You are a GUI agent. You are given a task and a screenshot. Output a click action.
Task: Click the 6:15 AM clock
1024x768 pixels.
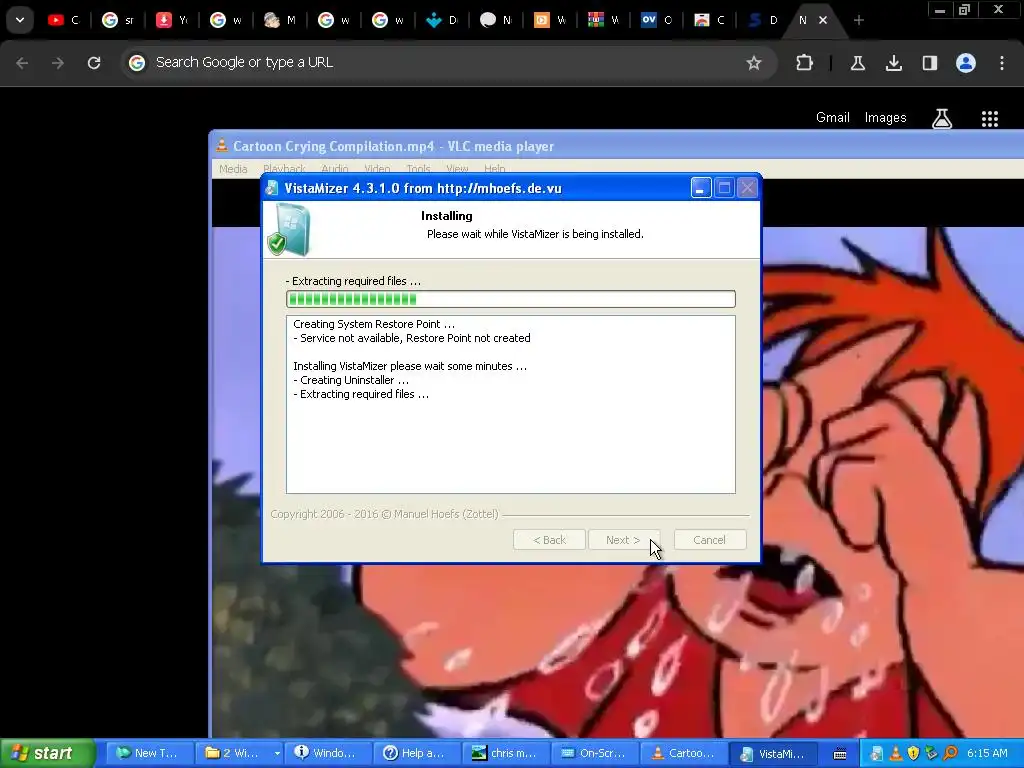(x=987, y=753)
